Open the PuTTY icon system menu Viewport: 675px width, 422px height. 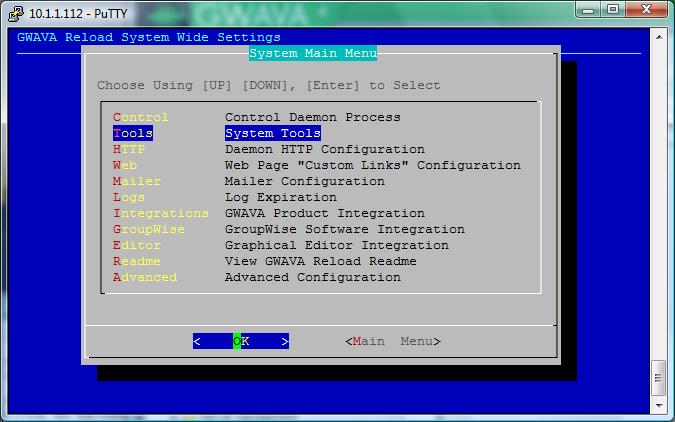tap(15, 13)
